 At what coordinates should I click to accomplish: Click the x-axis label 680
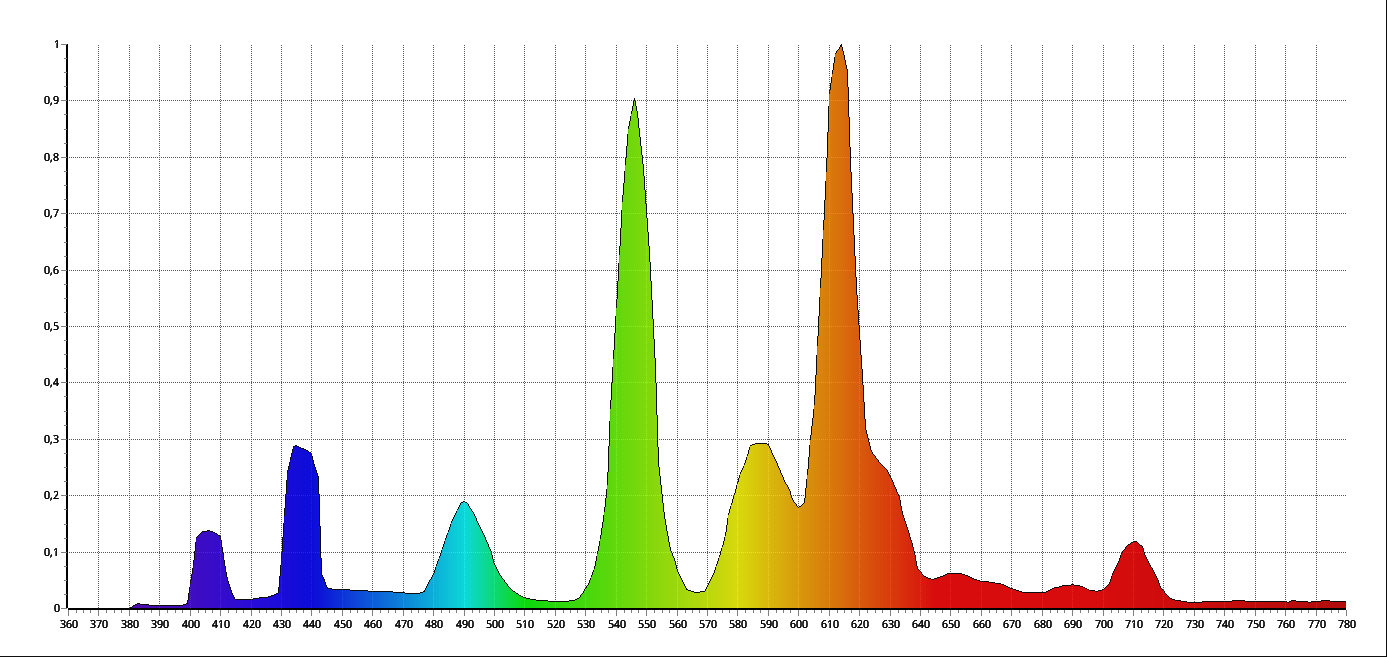(x=1043, y=625)
